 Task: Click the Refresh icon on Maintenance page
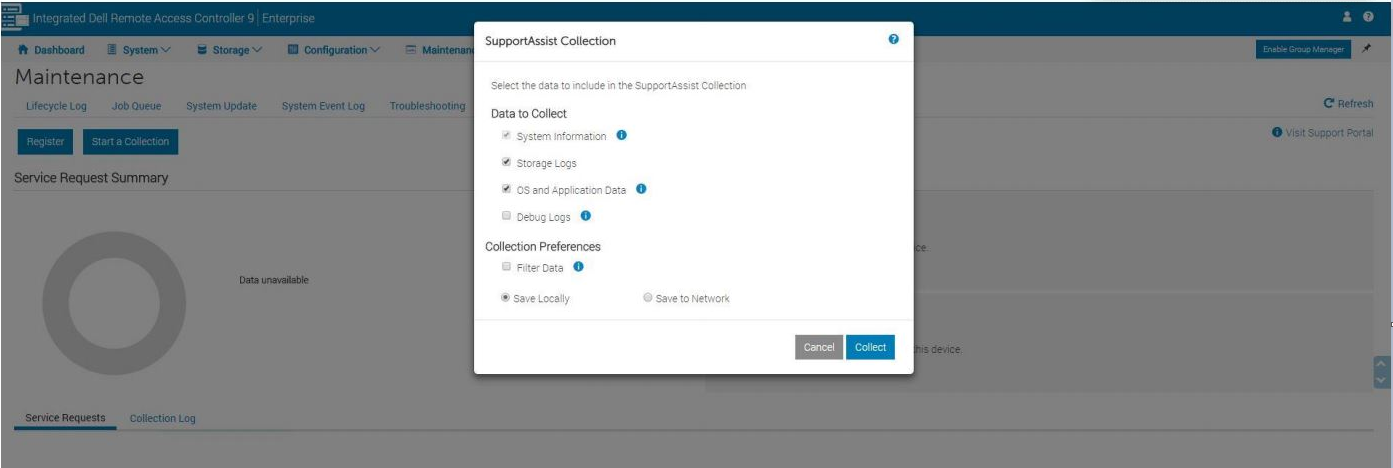(1329, 103)
